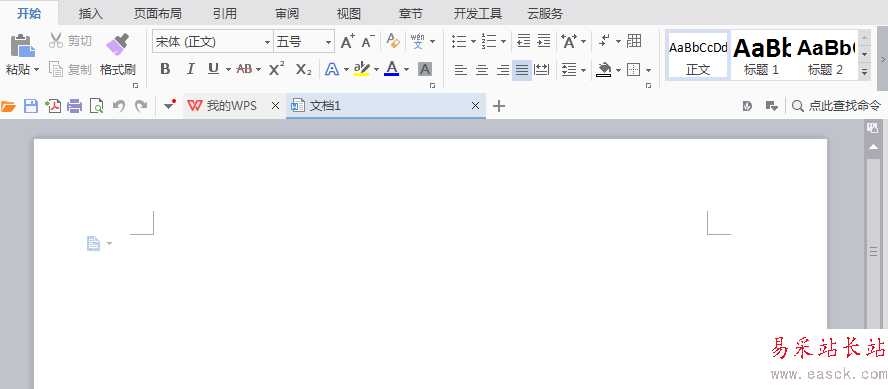Toggle justified alignment
The width and height of the screenshot is (888, 389).
[x=522, y=70]
